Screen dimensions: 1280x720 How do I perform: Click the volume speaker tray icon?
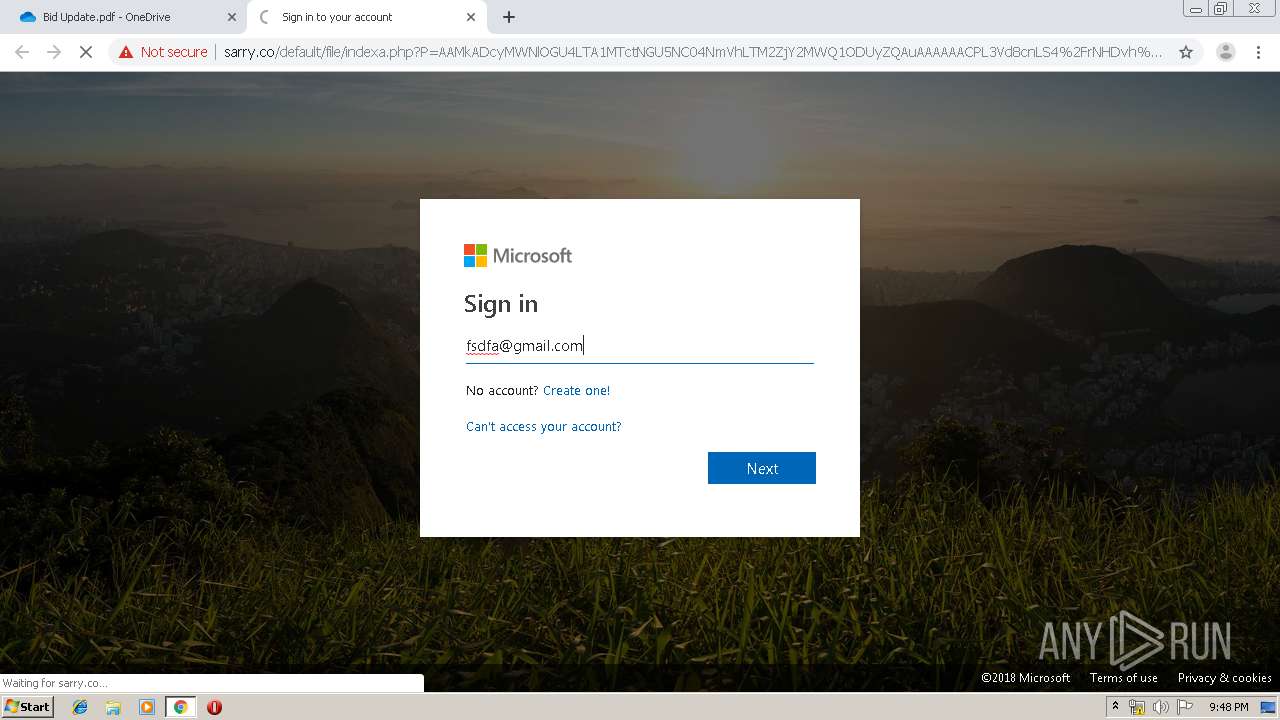click(1161, 707)
